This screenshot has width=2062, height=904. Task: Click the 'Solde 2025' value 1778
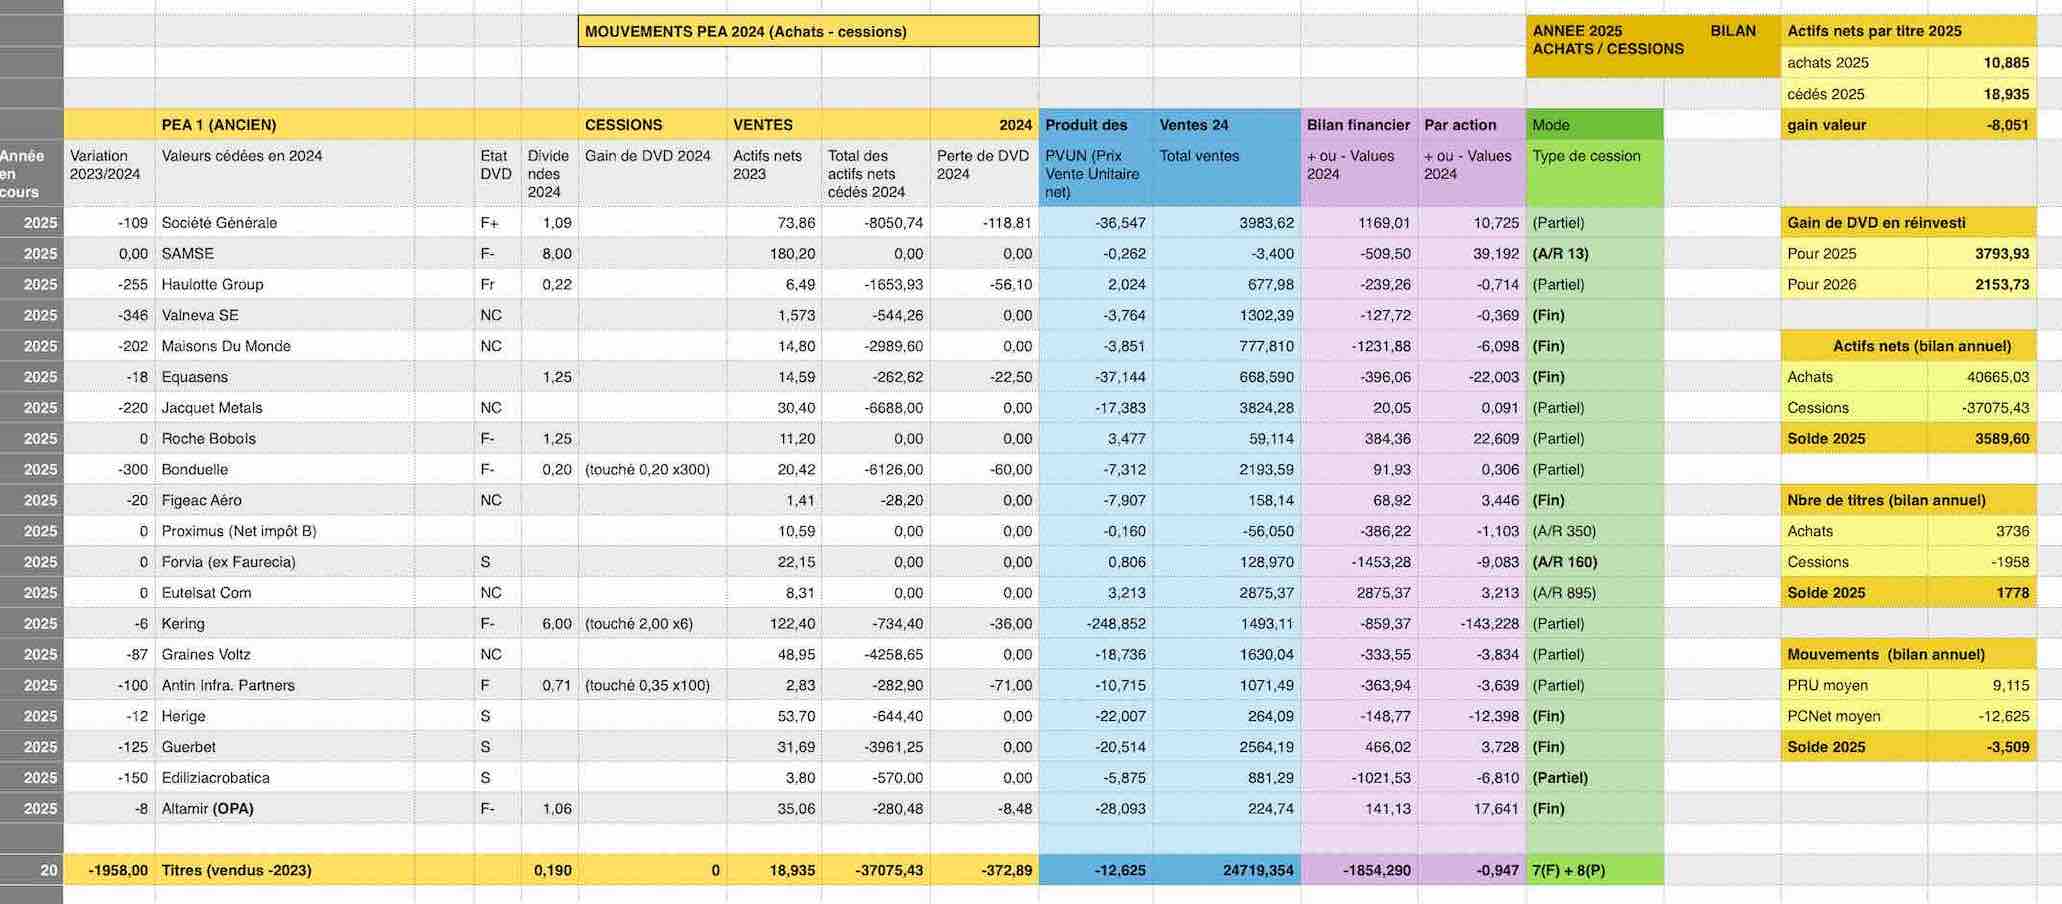pyautogui.click(x=1981, y=593)
